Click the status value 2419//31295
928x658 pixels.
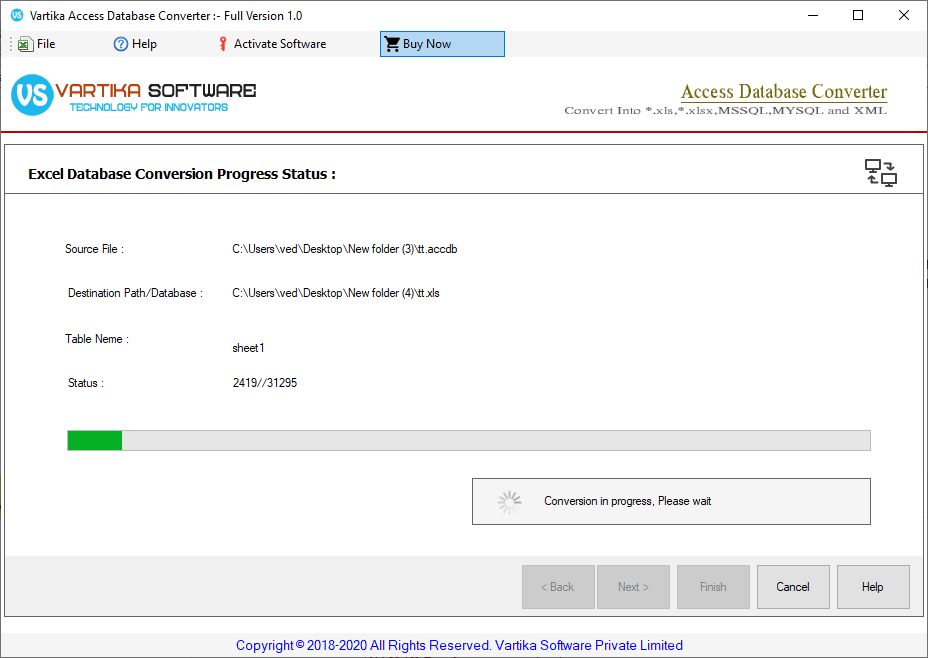coord(265,383)
